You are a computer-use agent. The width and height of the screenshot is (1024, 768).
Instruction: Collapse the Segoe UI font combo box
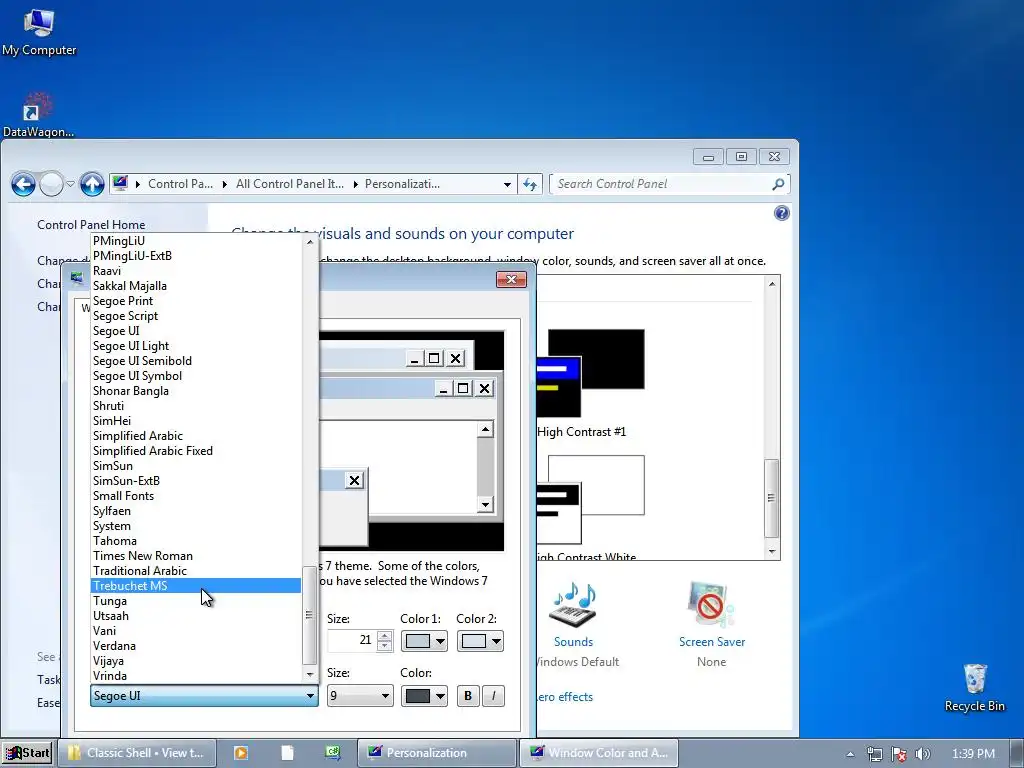[x=204, y=696]
